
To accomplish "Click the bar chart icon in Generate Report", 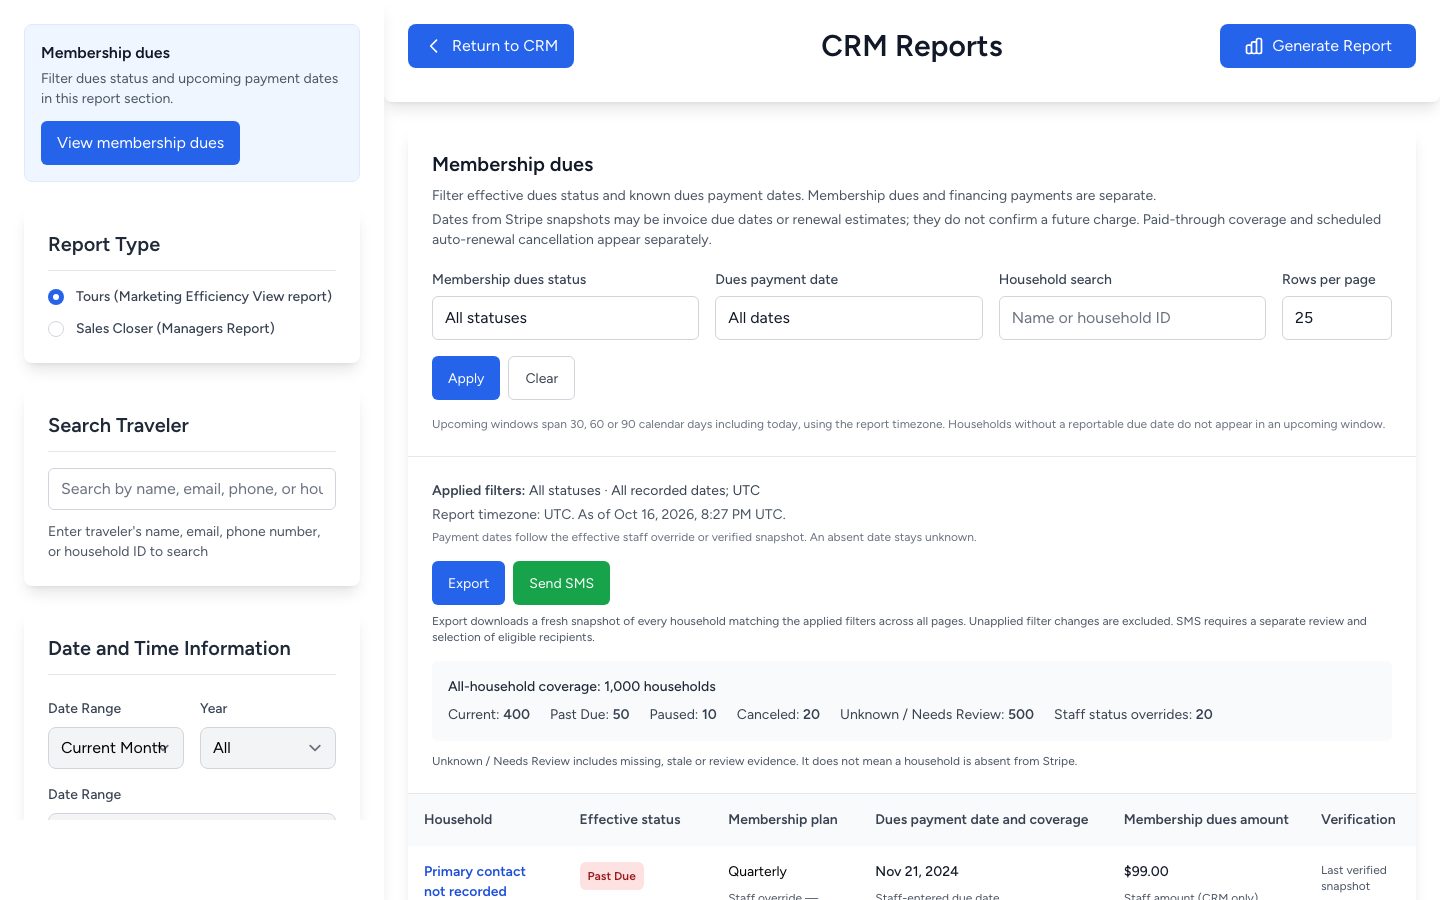I will 1254,46.
